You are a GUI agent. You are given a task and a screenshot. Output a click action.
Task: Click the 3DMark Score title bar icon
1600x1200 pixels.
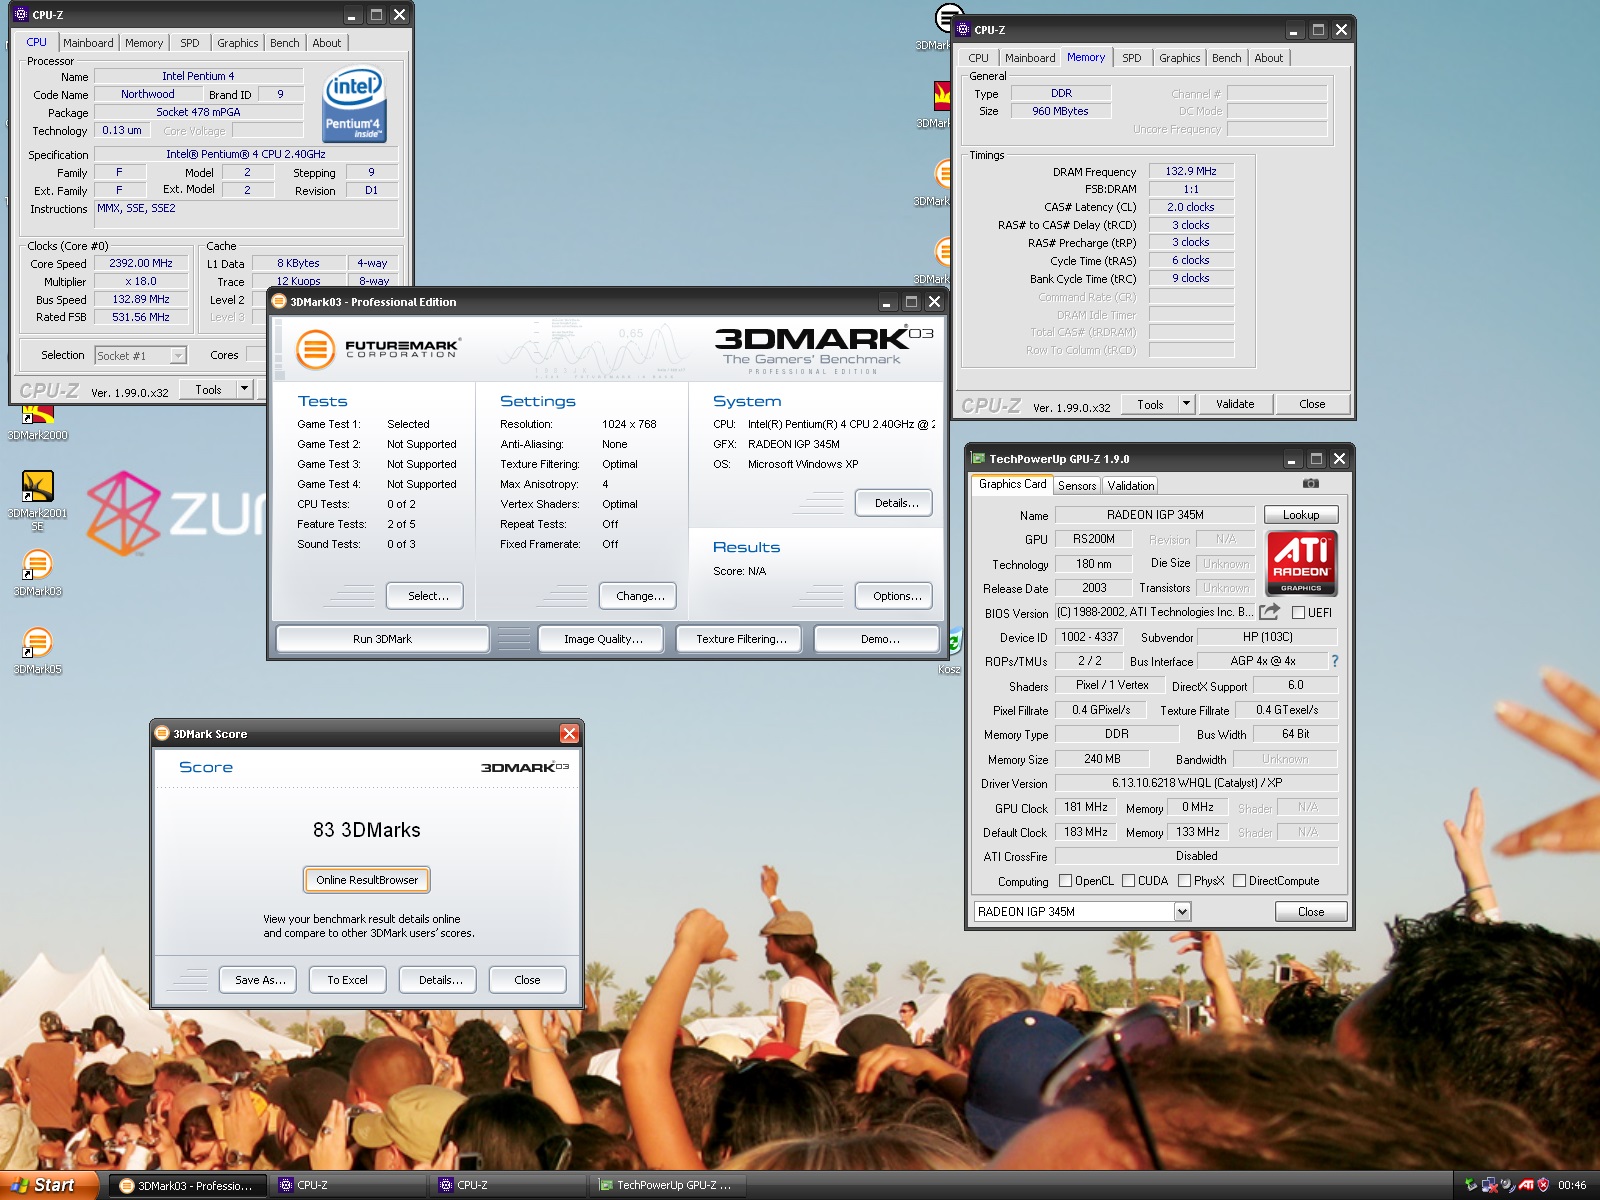(x=162, y=734)
